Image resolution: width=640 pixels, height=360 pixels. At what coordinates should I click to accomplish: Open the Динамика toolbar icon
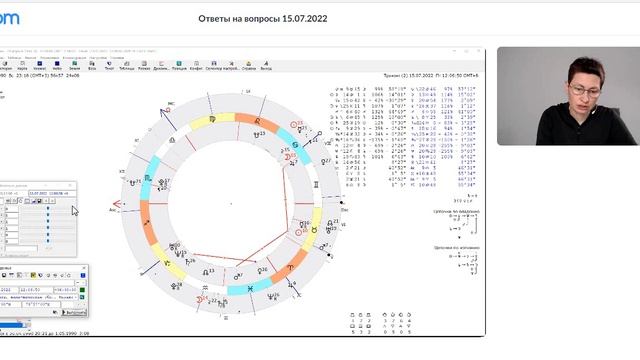tap(161, 66)
